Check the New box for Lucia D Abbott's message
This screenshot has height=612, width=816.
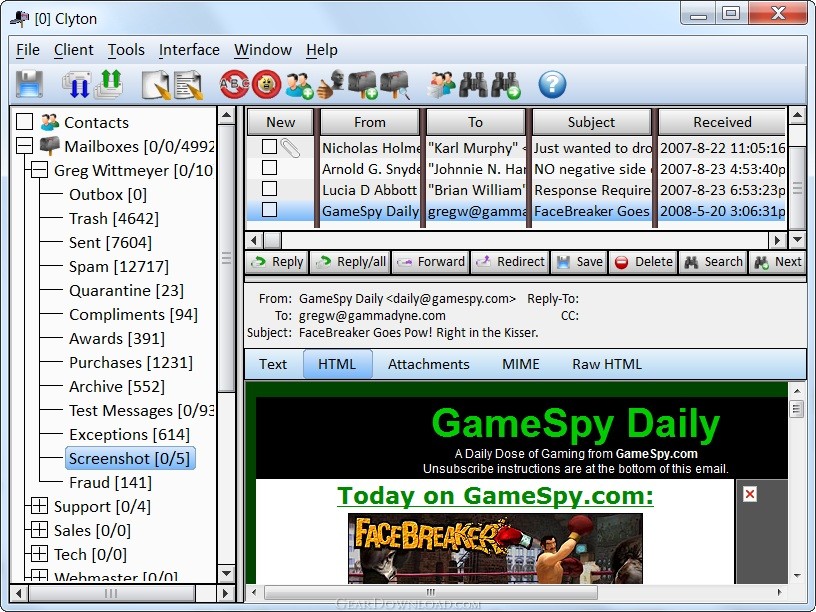pos(269,189)
